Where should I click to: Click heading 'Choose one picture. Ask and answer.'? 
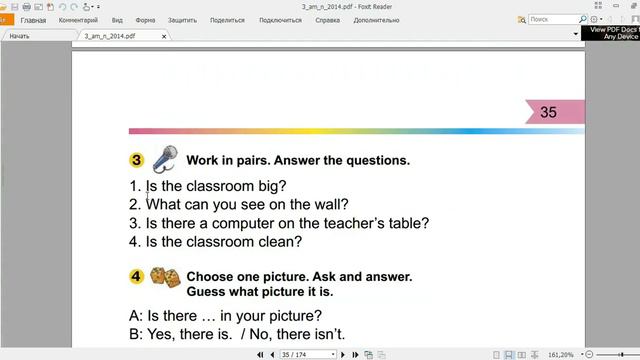point(299,277)
